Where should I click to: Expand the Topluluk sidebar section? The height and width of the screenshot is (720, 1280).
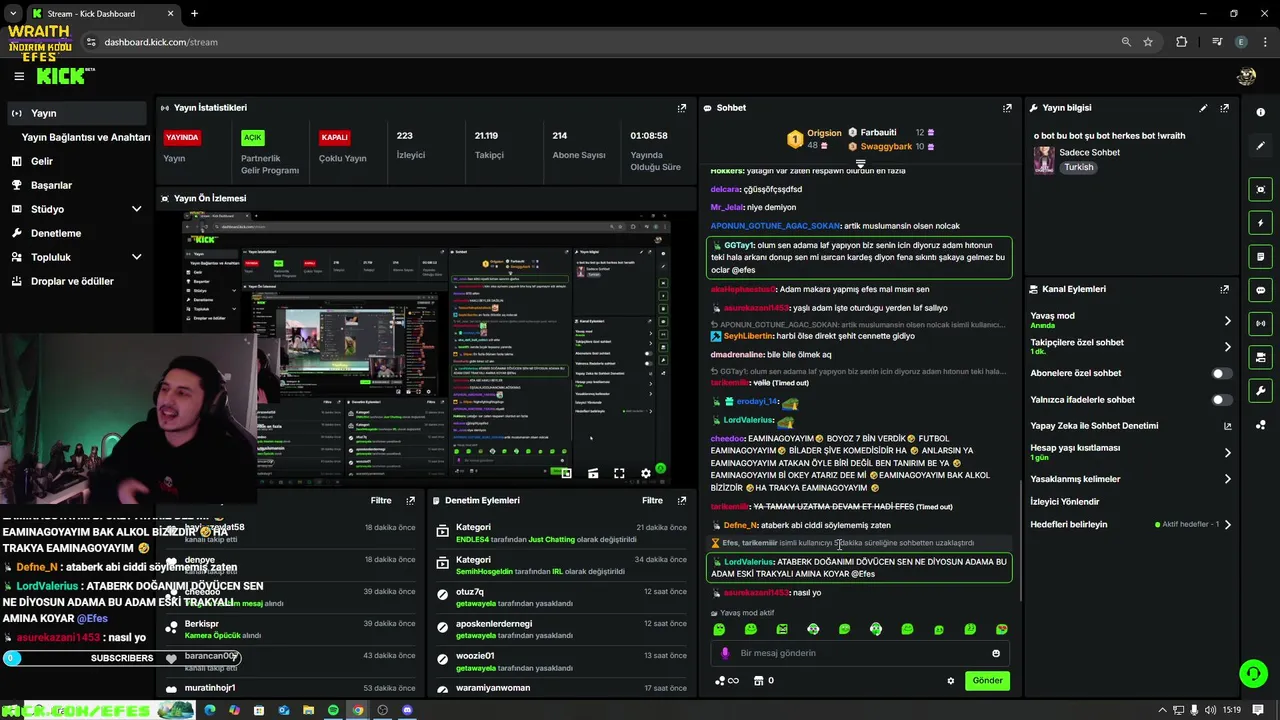[x=136, y=257]
